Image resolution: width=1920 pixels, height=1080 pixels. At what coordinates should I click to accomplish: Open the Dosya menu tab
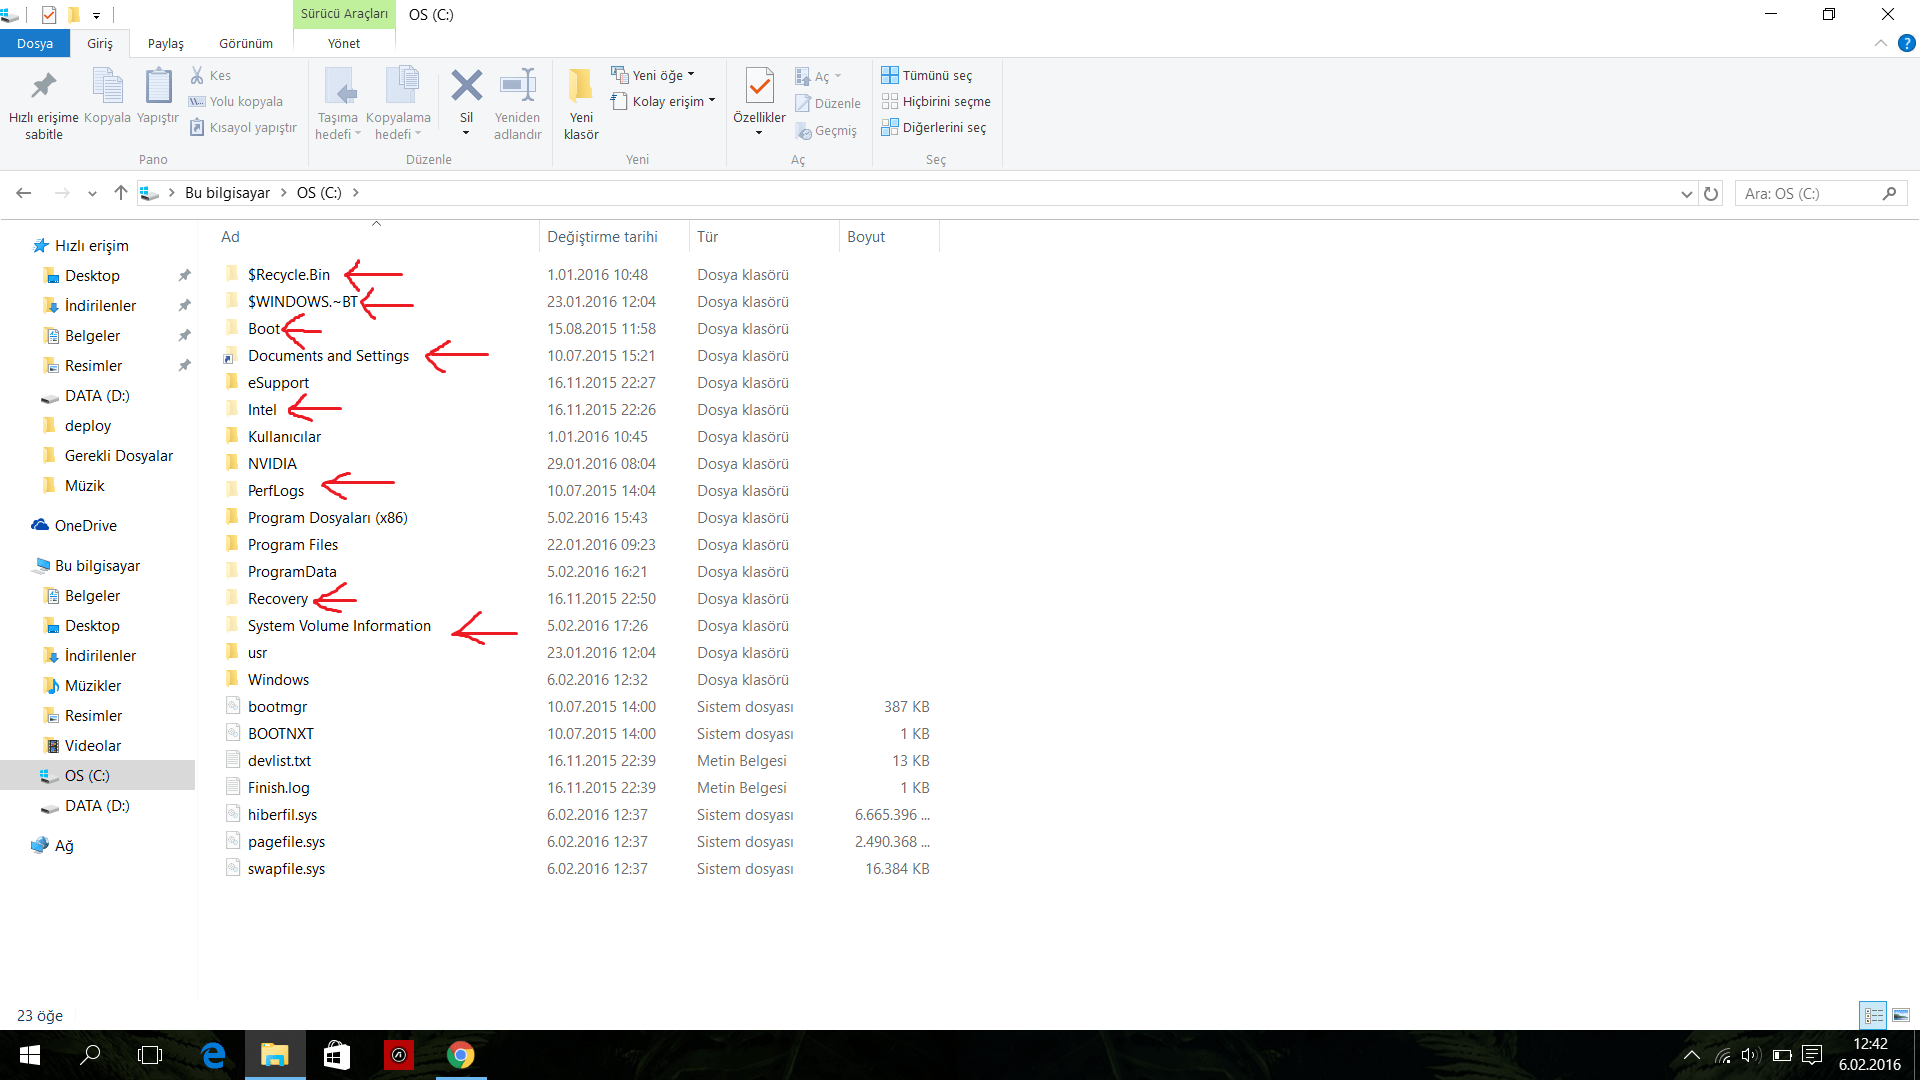34,43
